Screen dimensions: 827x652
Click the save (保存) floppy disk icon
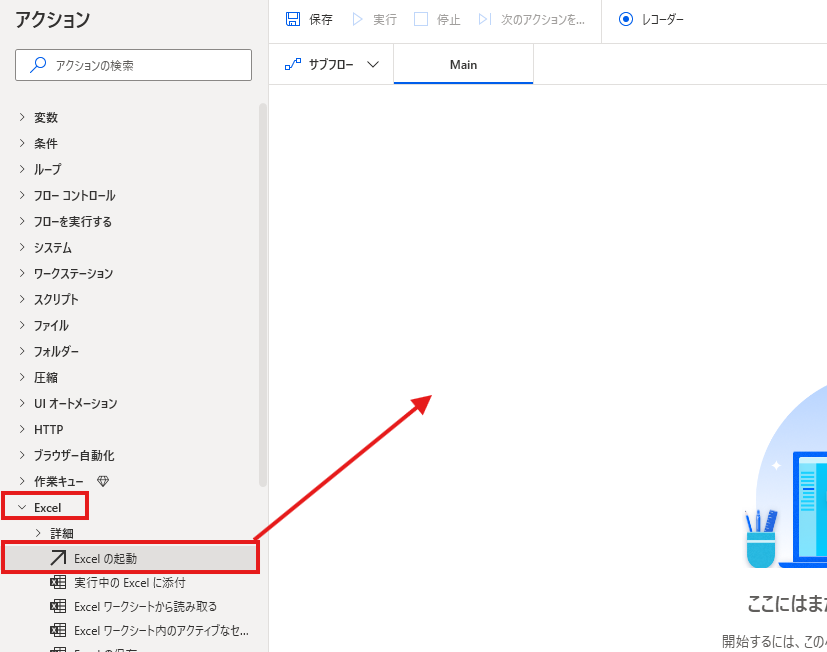pos(293,20)
